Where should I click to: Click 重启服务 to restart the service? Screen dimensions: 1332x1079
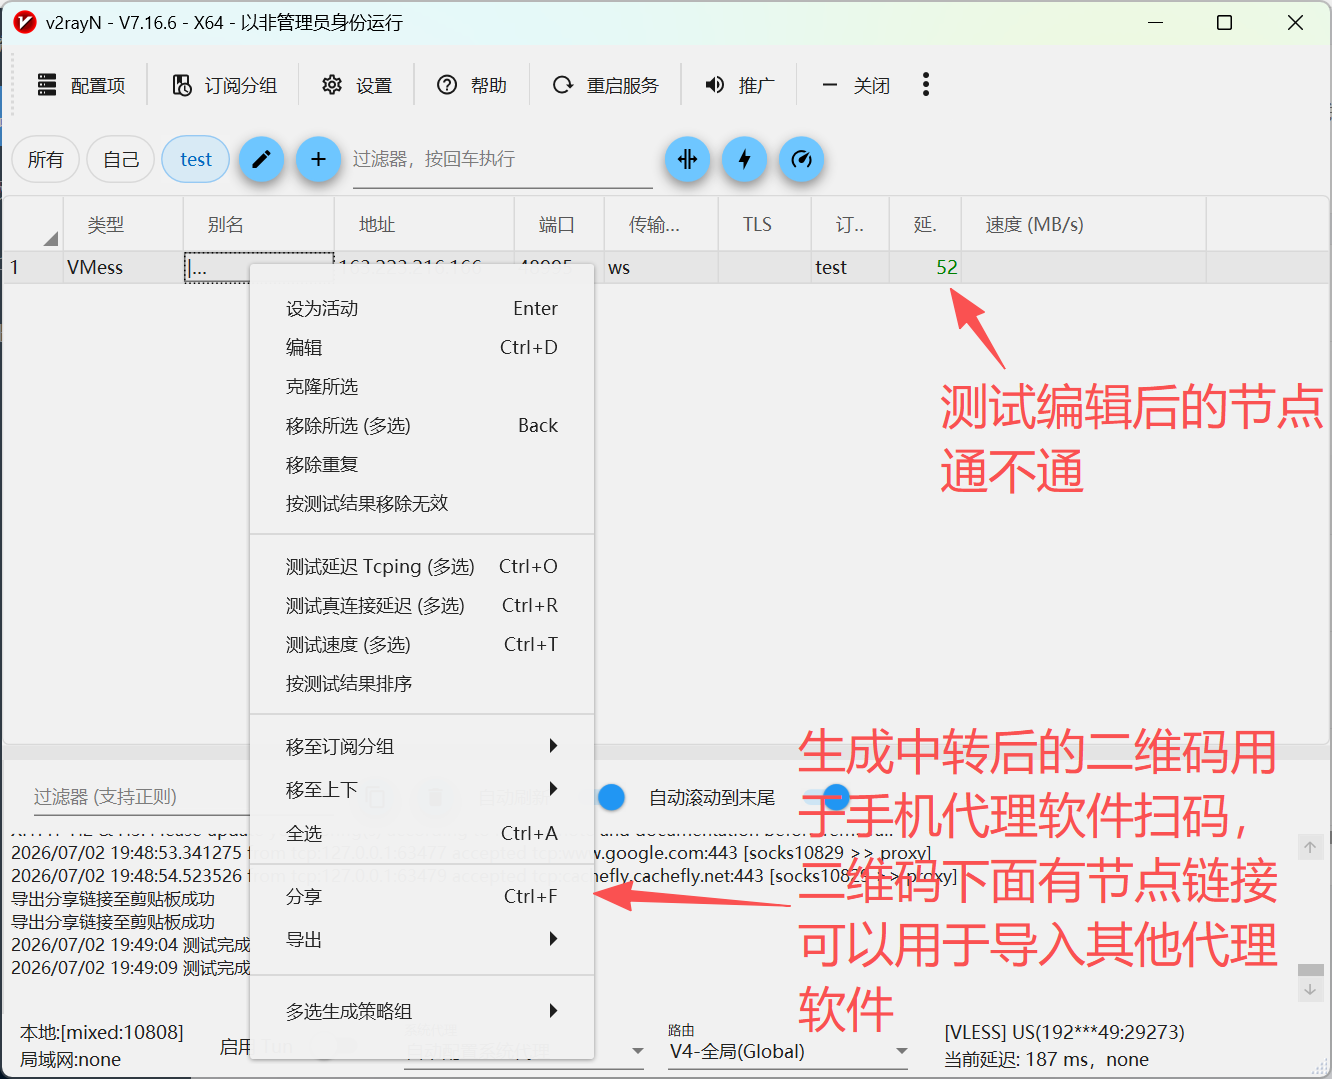pos(606,85)
